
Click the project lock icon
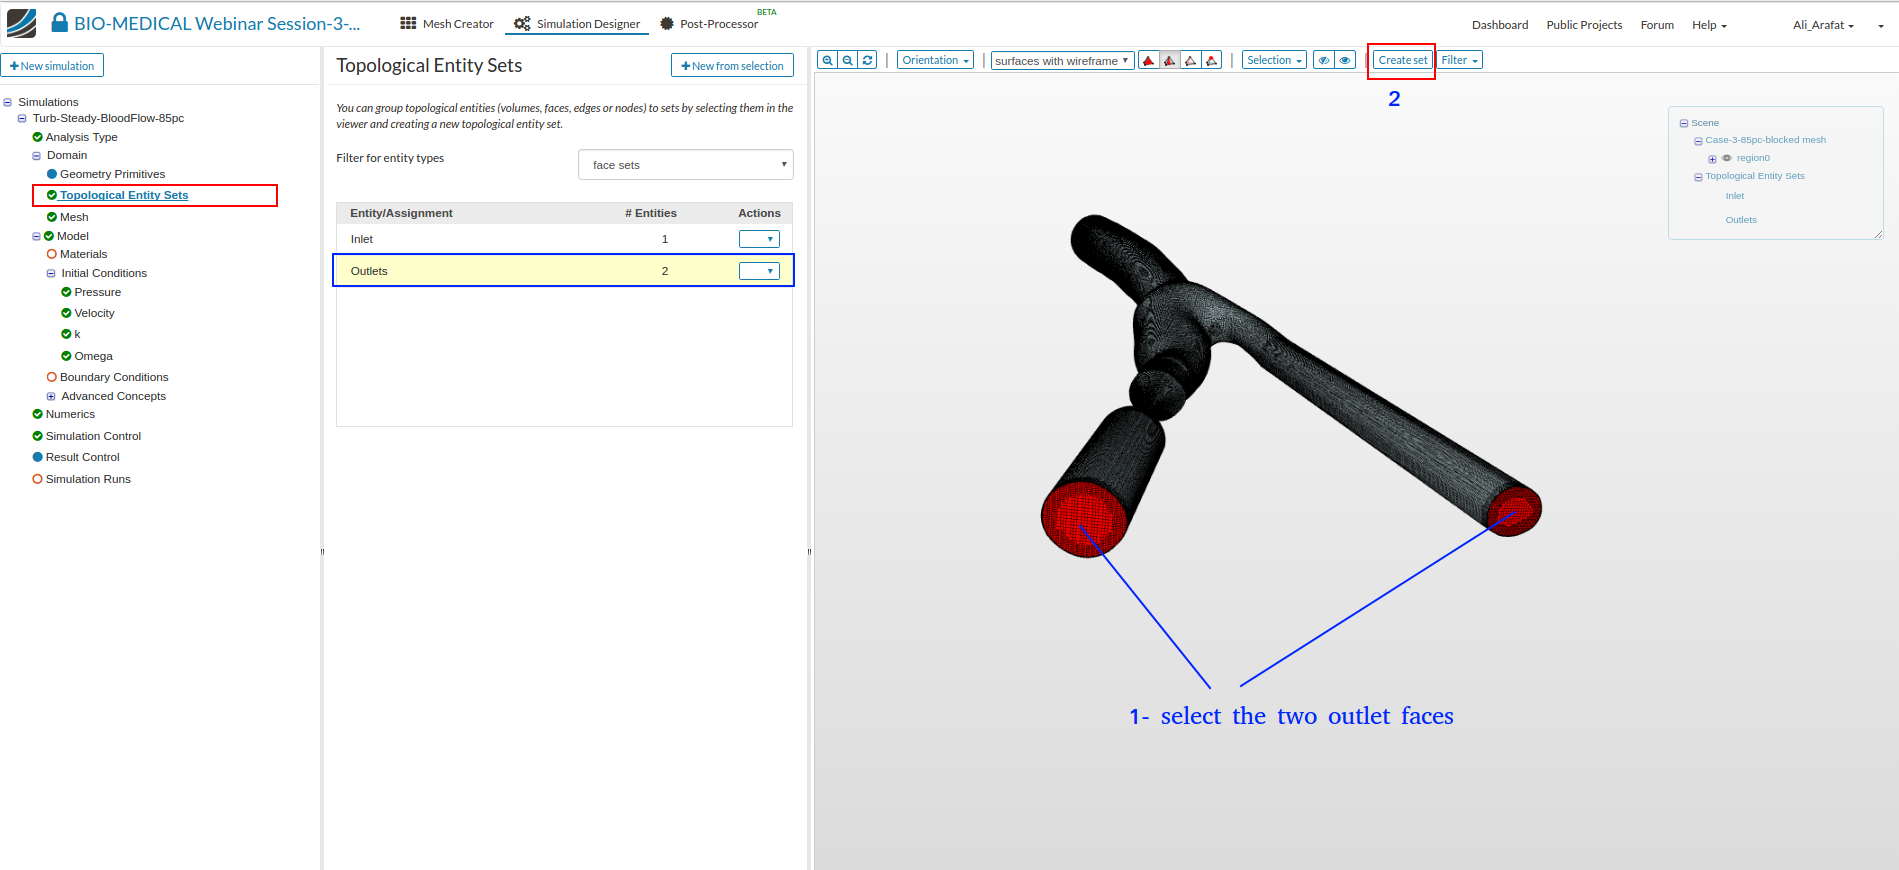60,23
